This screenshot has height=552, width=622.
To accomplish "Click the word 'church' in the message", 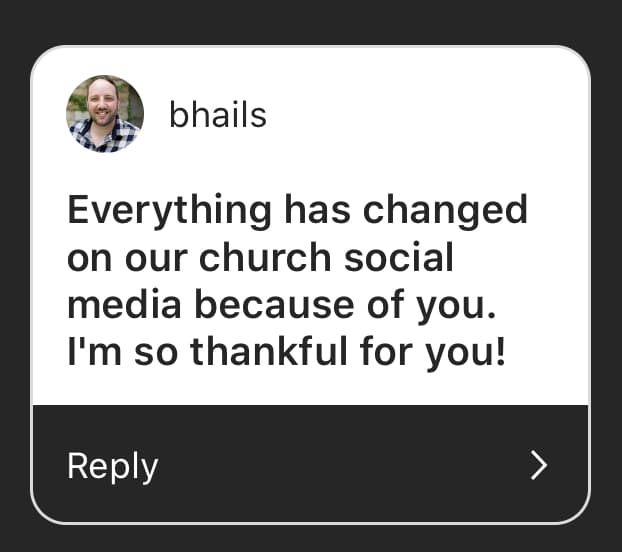I will click(265, 257).
